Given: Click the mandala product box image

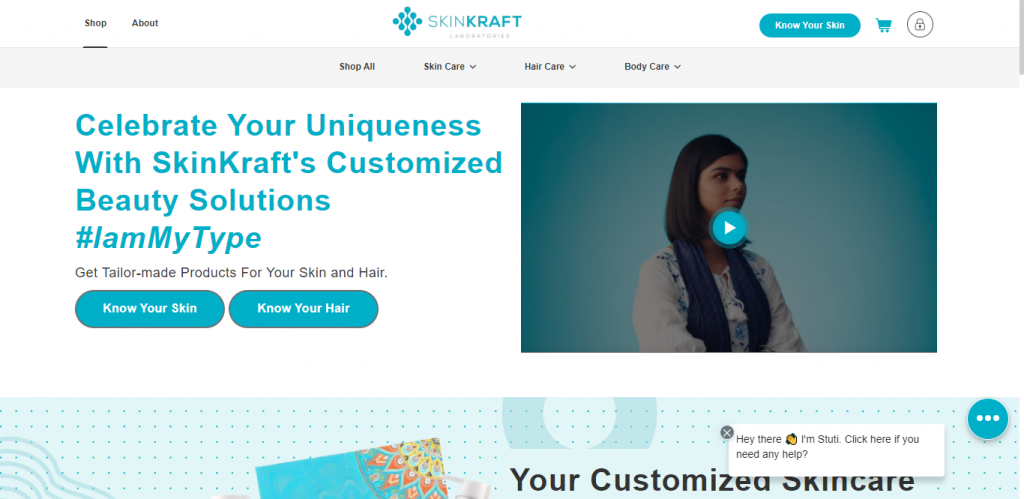Looking at the screenshot, I should [x=353, y=470].
